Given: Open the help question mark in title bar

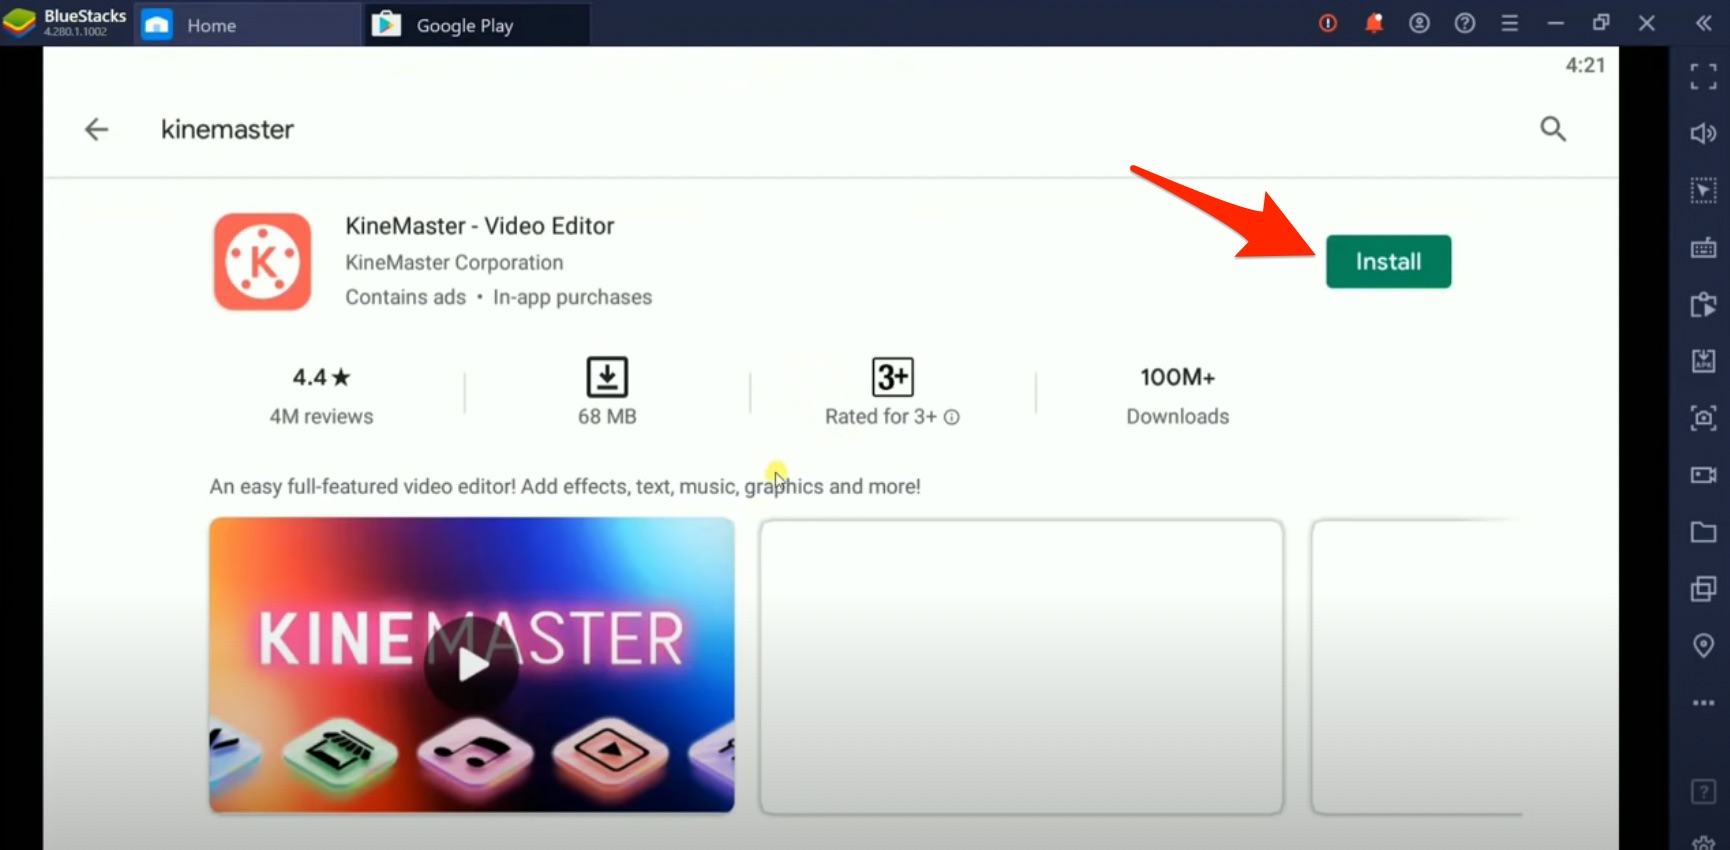Looking at the screenshot, I should tap(1464, 23).
